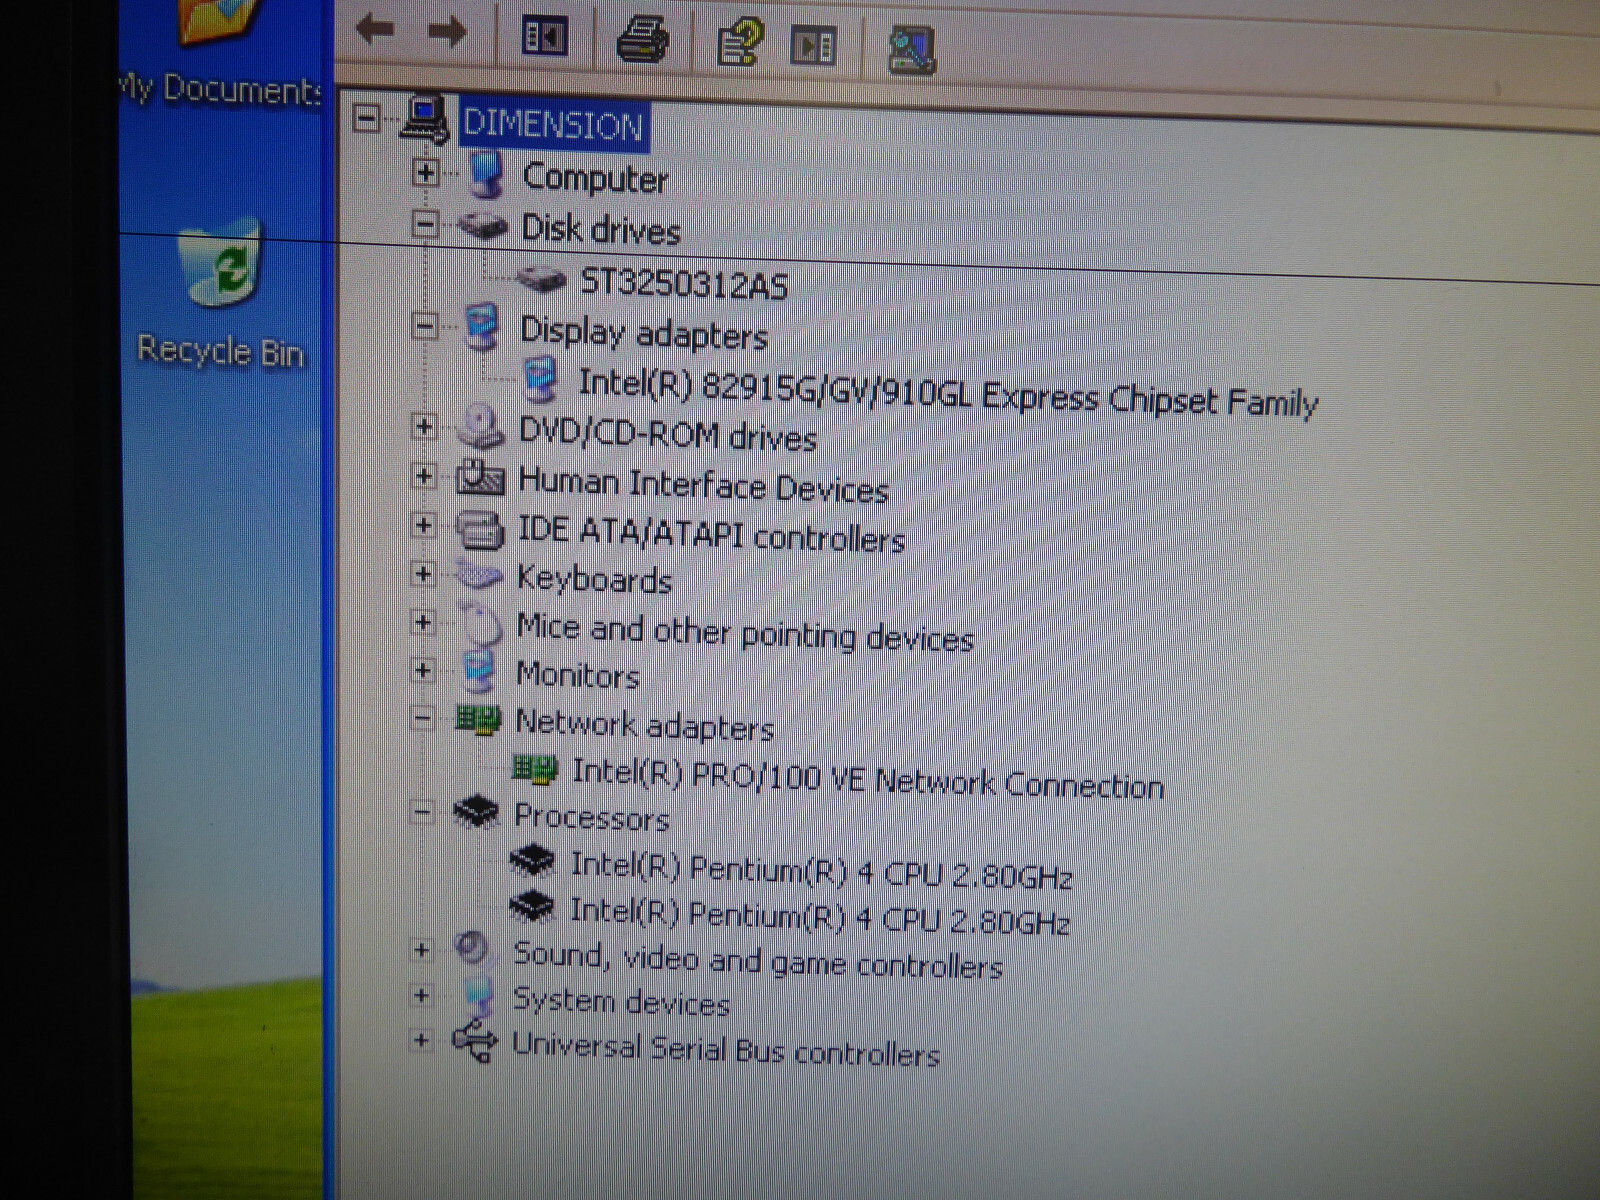
Task: Toggle the console tree pane toolbar icon
Action: [x=545, y=37]
